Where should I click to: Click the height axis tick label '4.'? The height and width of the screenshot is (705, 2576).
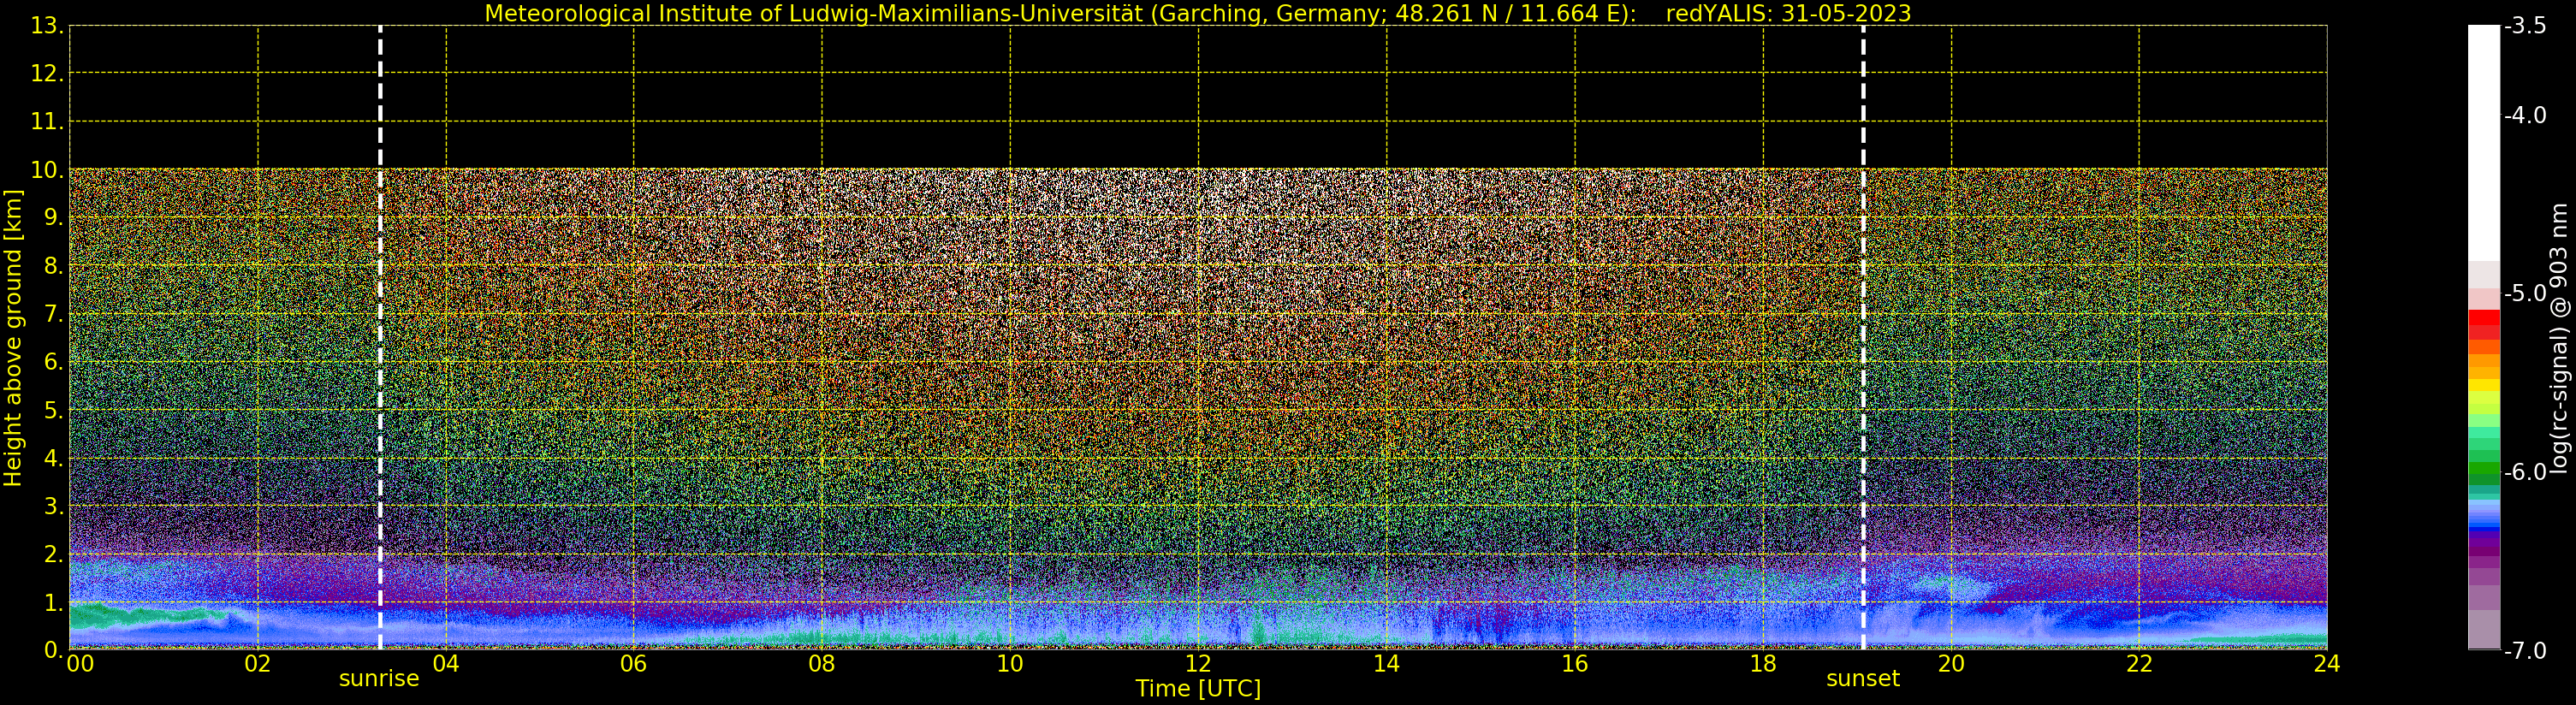click(53, 458)
